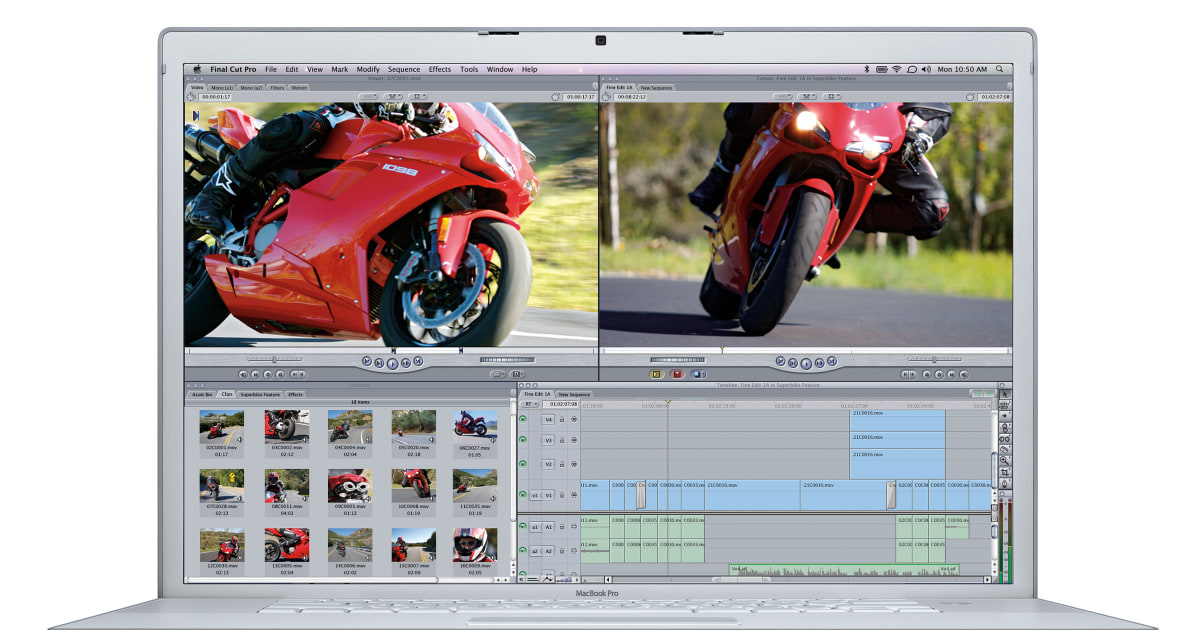The height and width of the screenshot is (630, 1200).
Task: Mute audio track A2 audible toggle
Action: pos(523,551)
